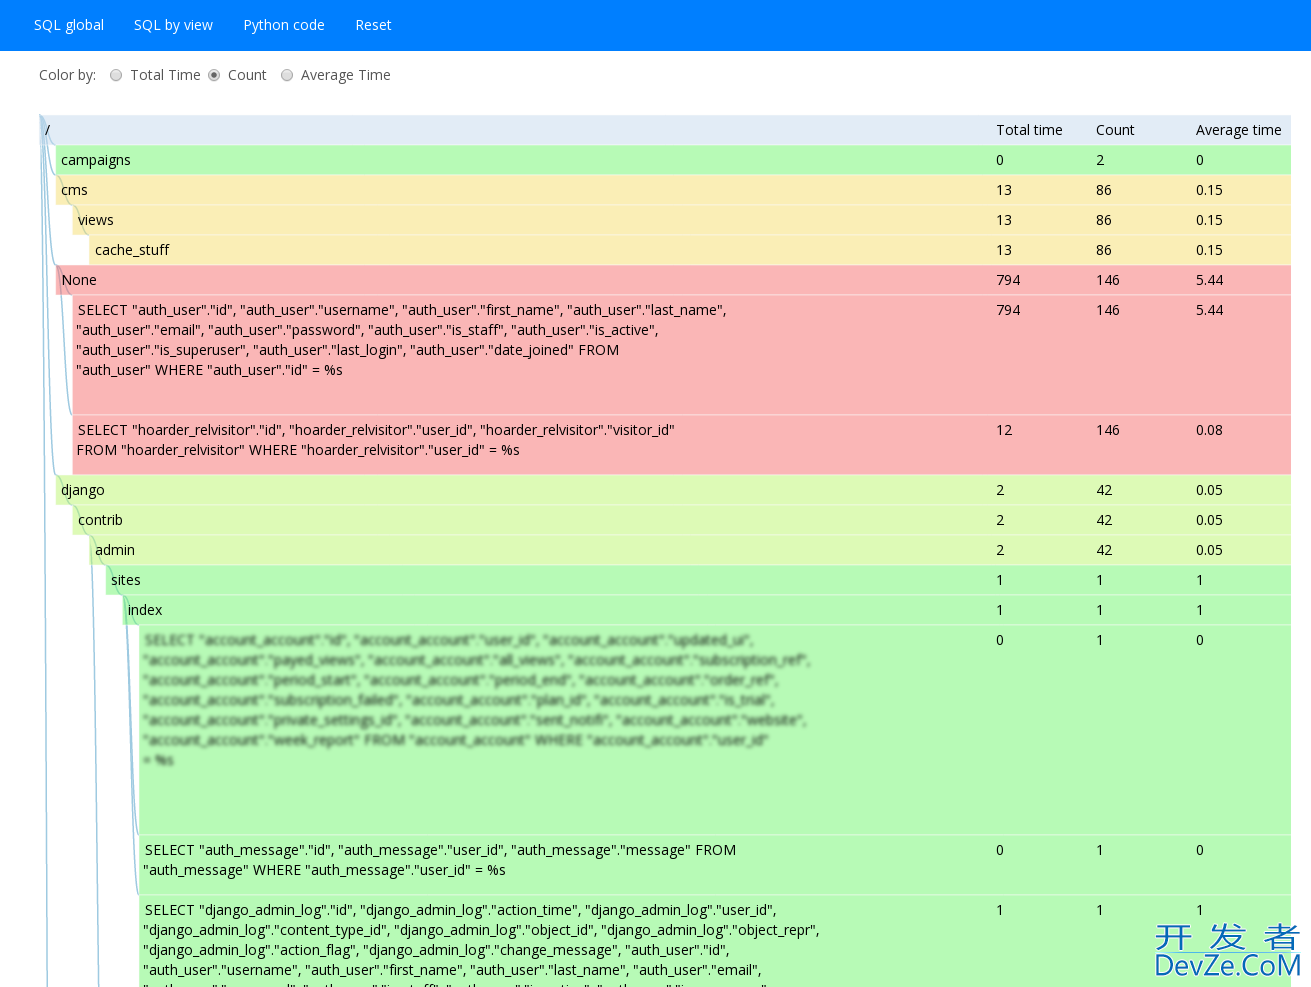This screenshot has height=987, width=1311.
Task: Open the Python code tab
Action: (x=284, y=25)
